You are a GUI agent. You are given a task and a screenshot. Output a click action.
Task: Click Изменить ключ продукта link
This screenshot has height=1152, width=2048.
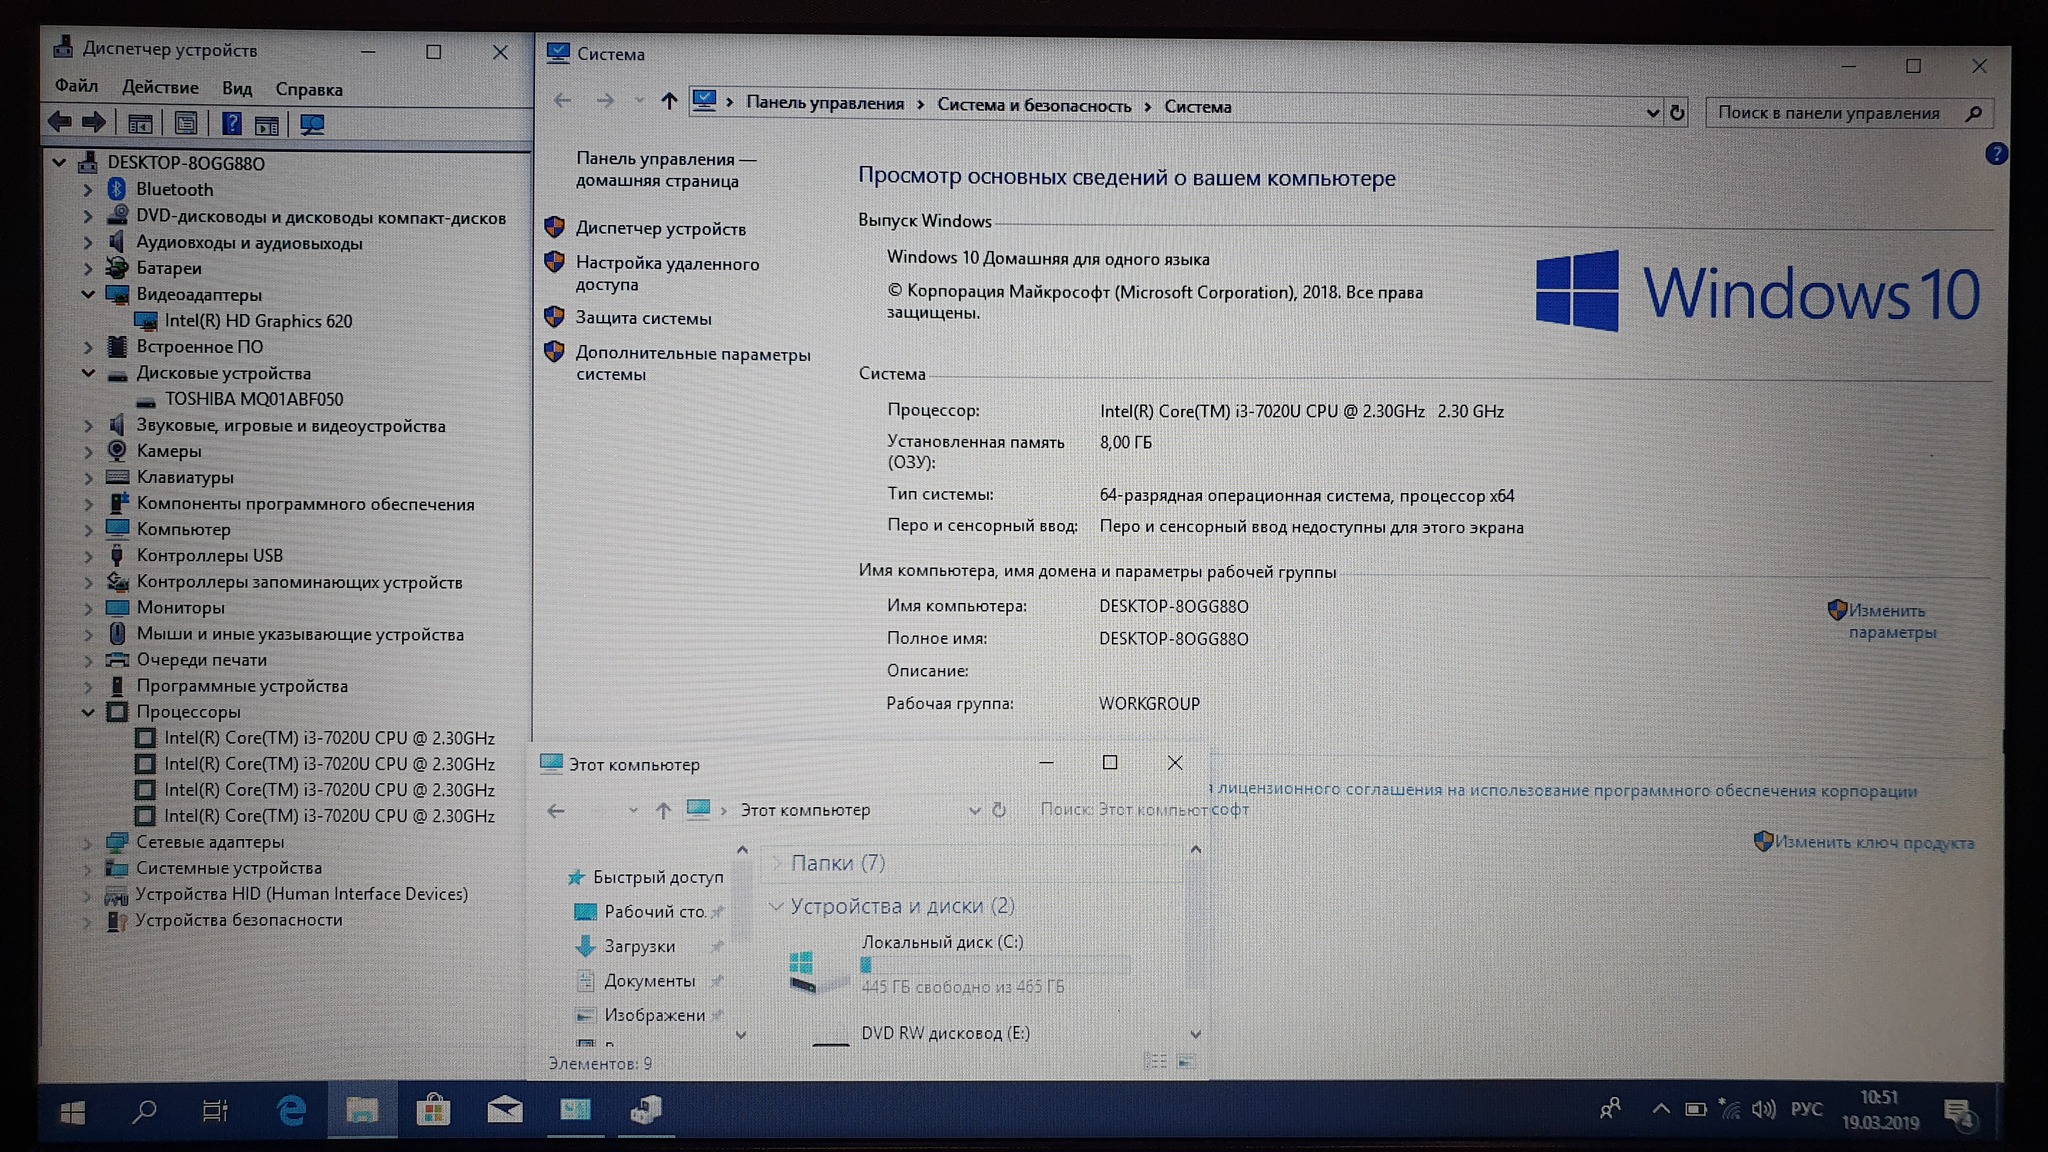[x=1873, y=842]
